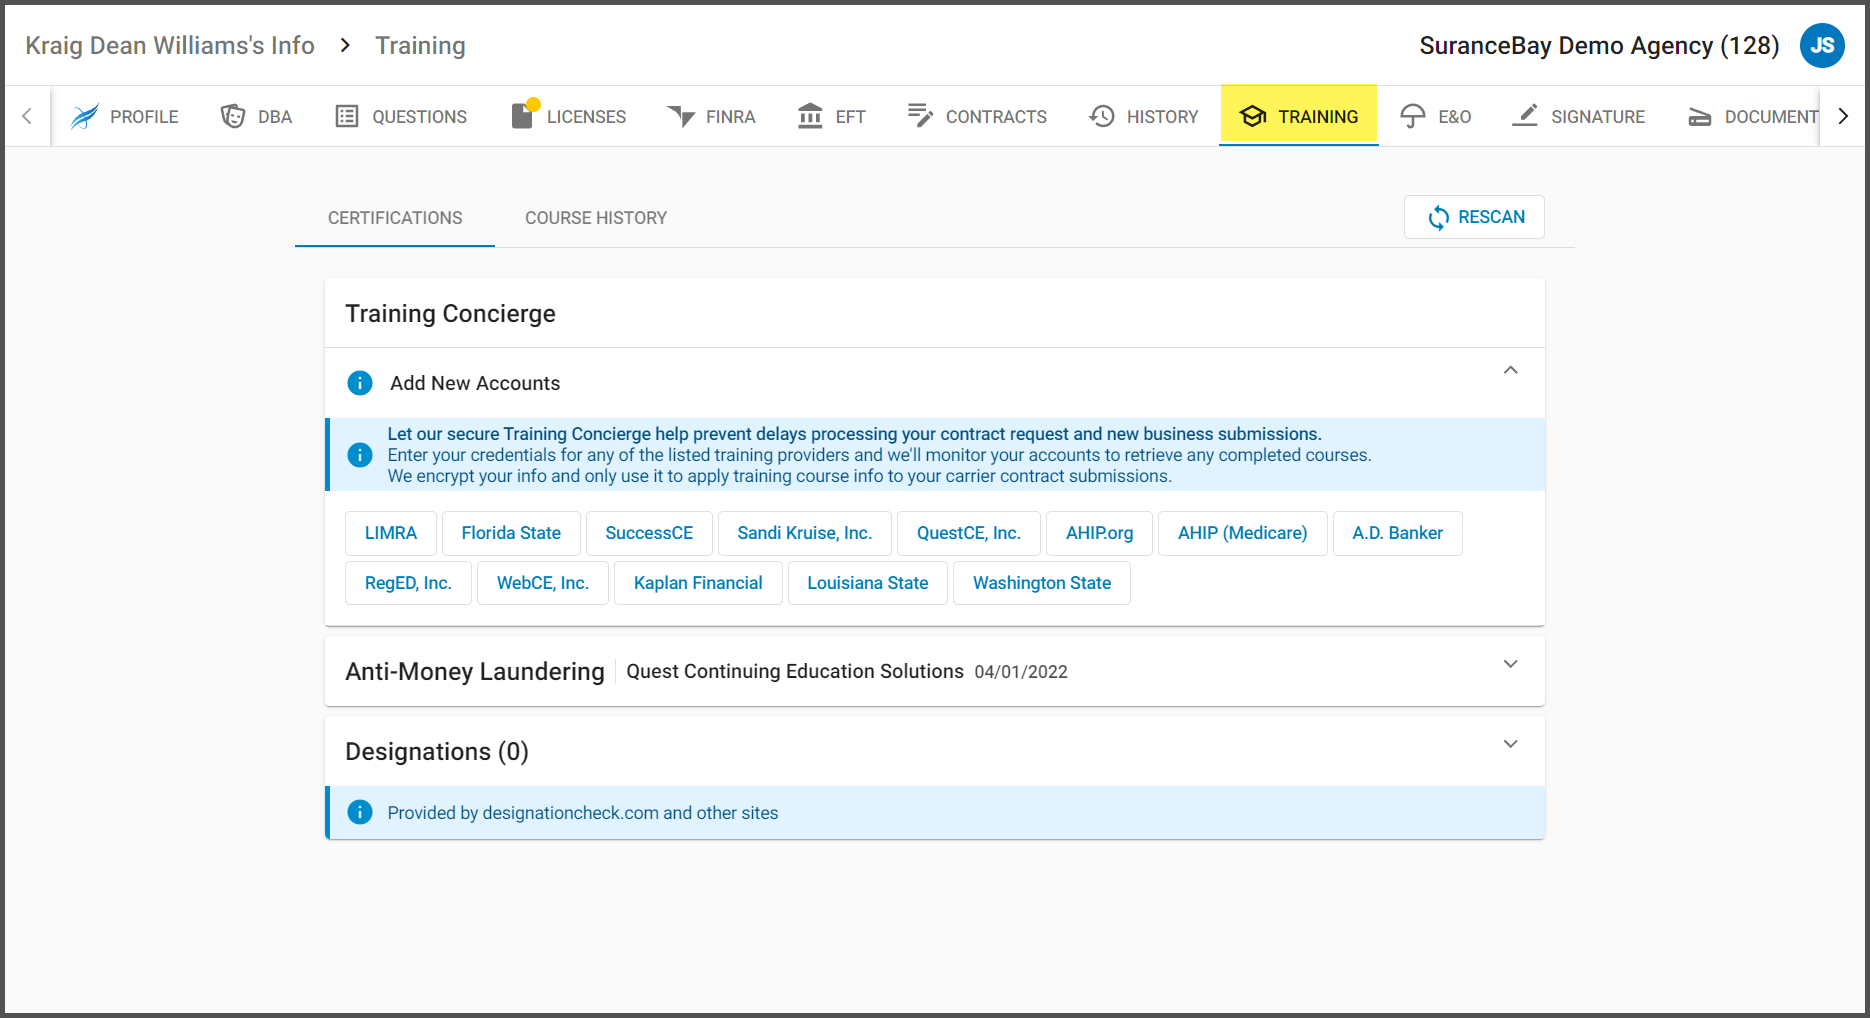Screen dimensions: 1870x1018
Task: Expand the Designations (0) panel
Action: click(1510, 744)
